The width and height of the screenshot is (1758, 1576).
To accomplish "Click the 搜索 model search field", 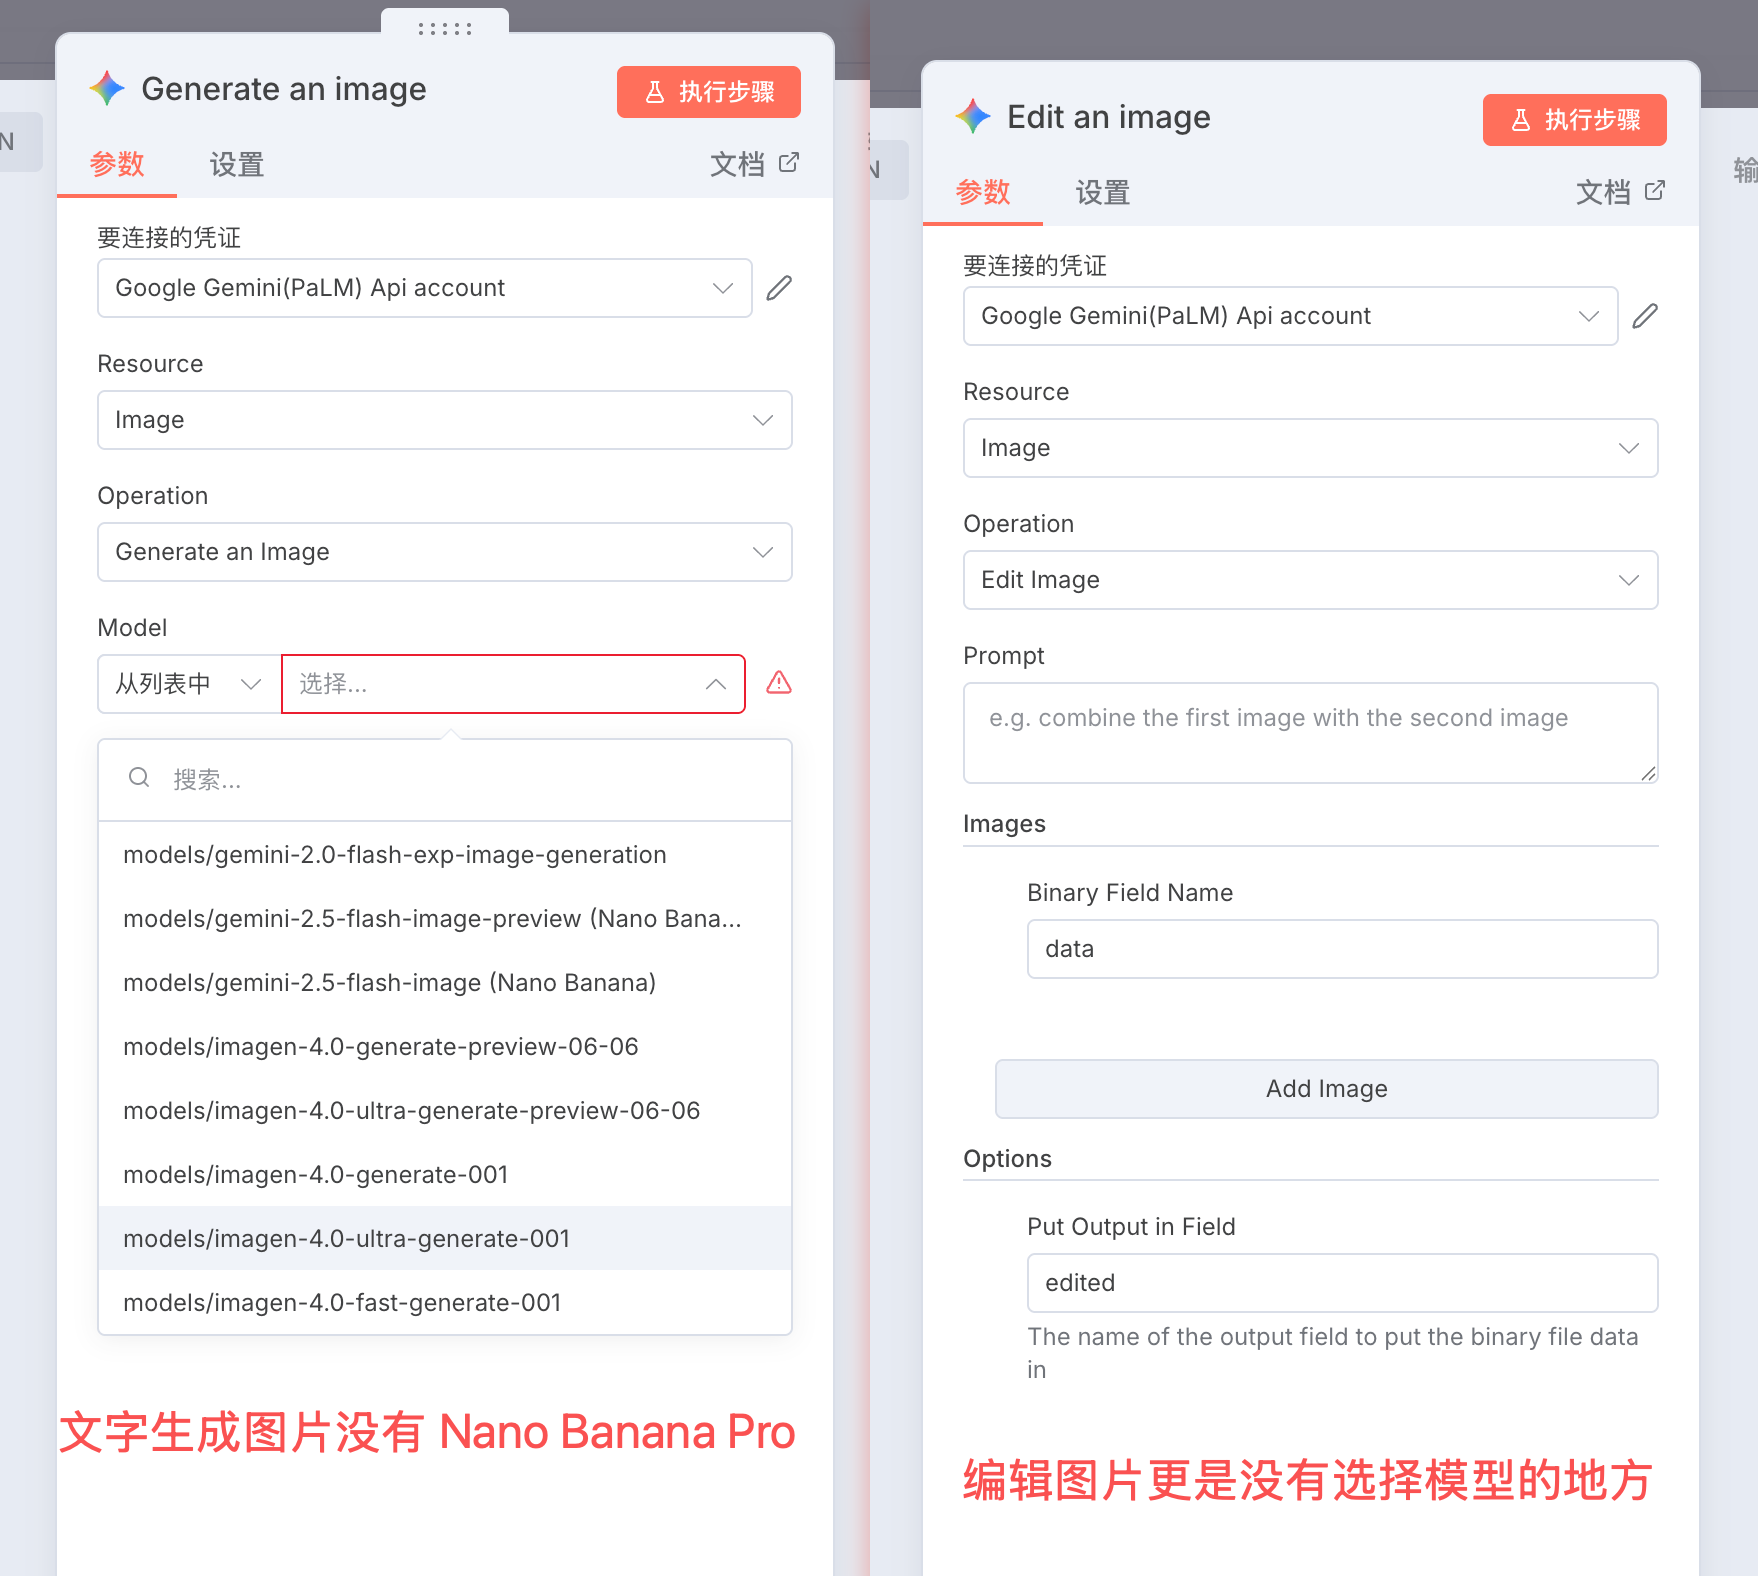I will 445,780.
